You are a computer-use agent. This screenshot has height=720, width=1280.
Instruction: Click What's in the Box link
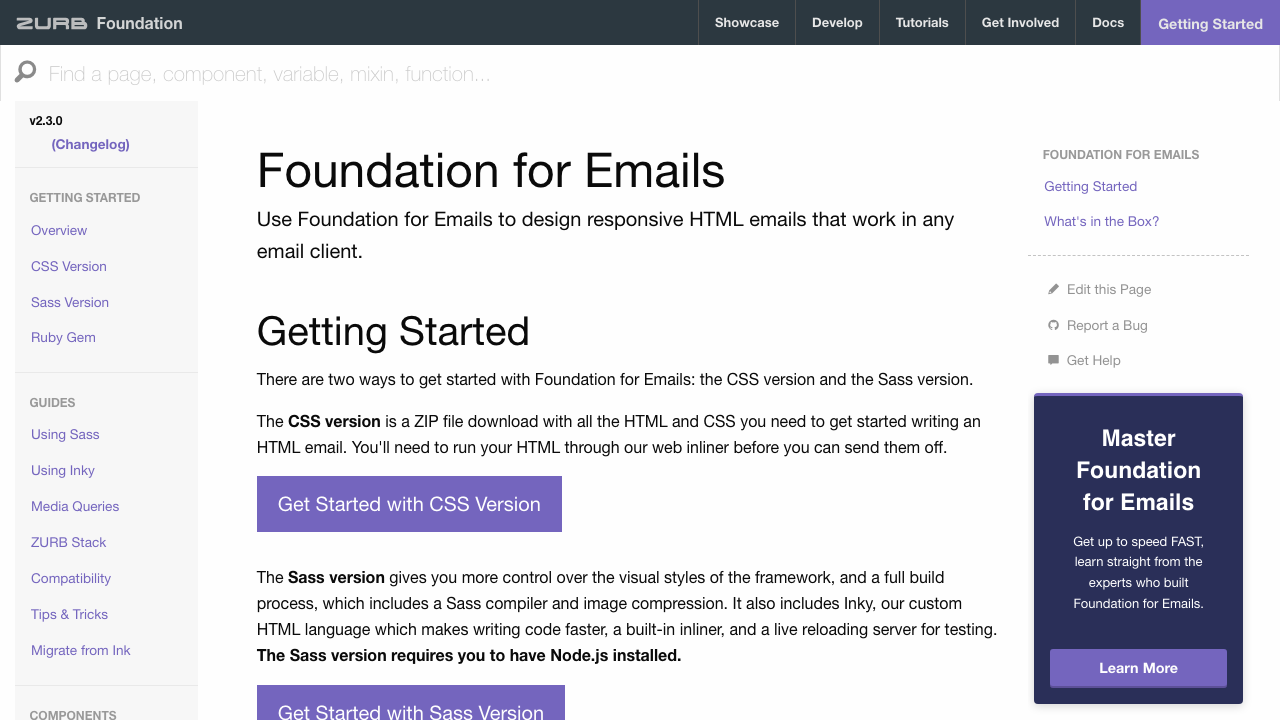point(1101,221)
